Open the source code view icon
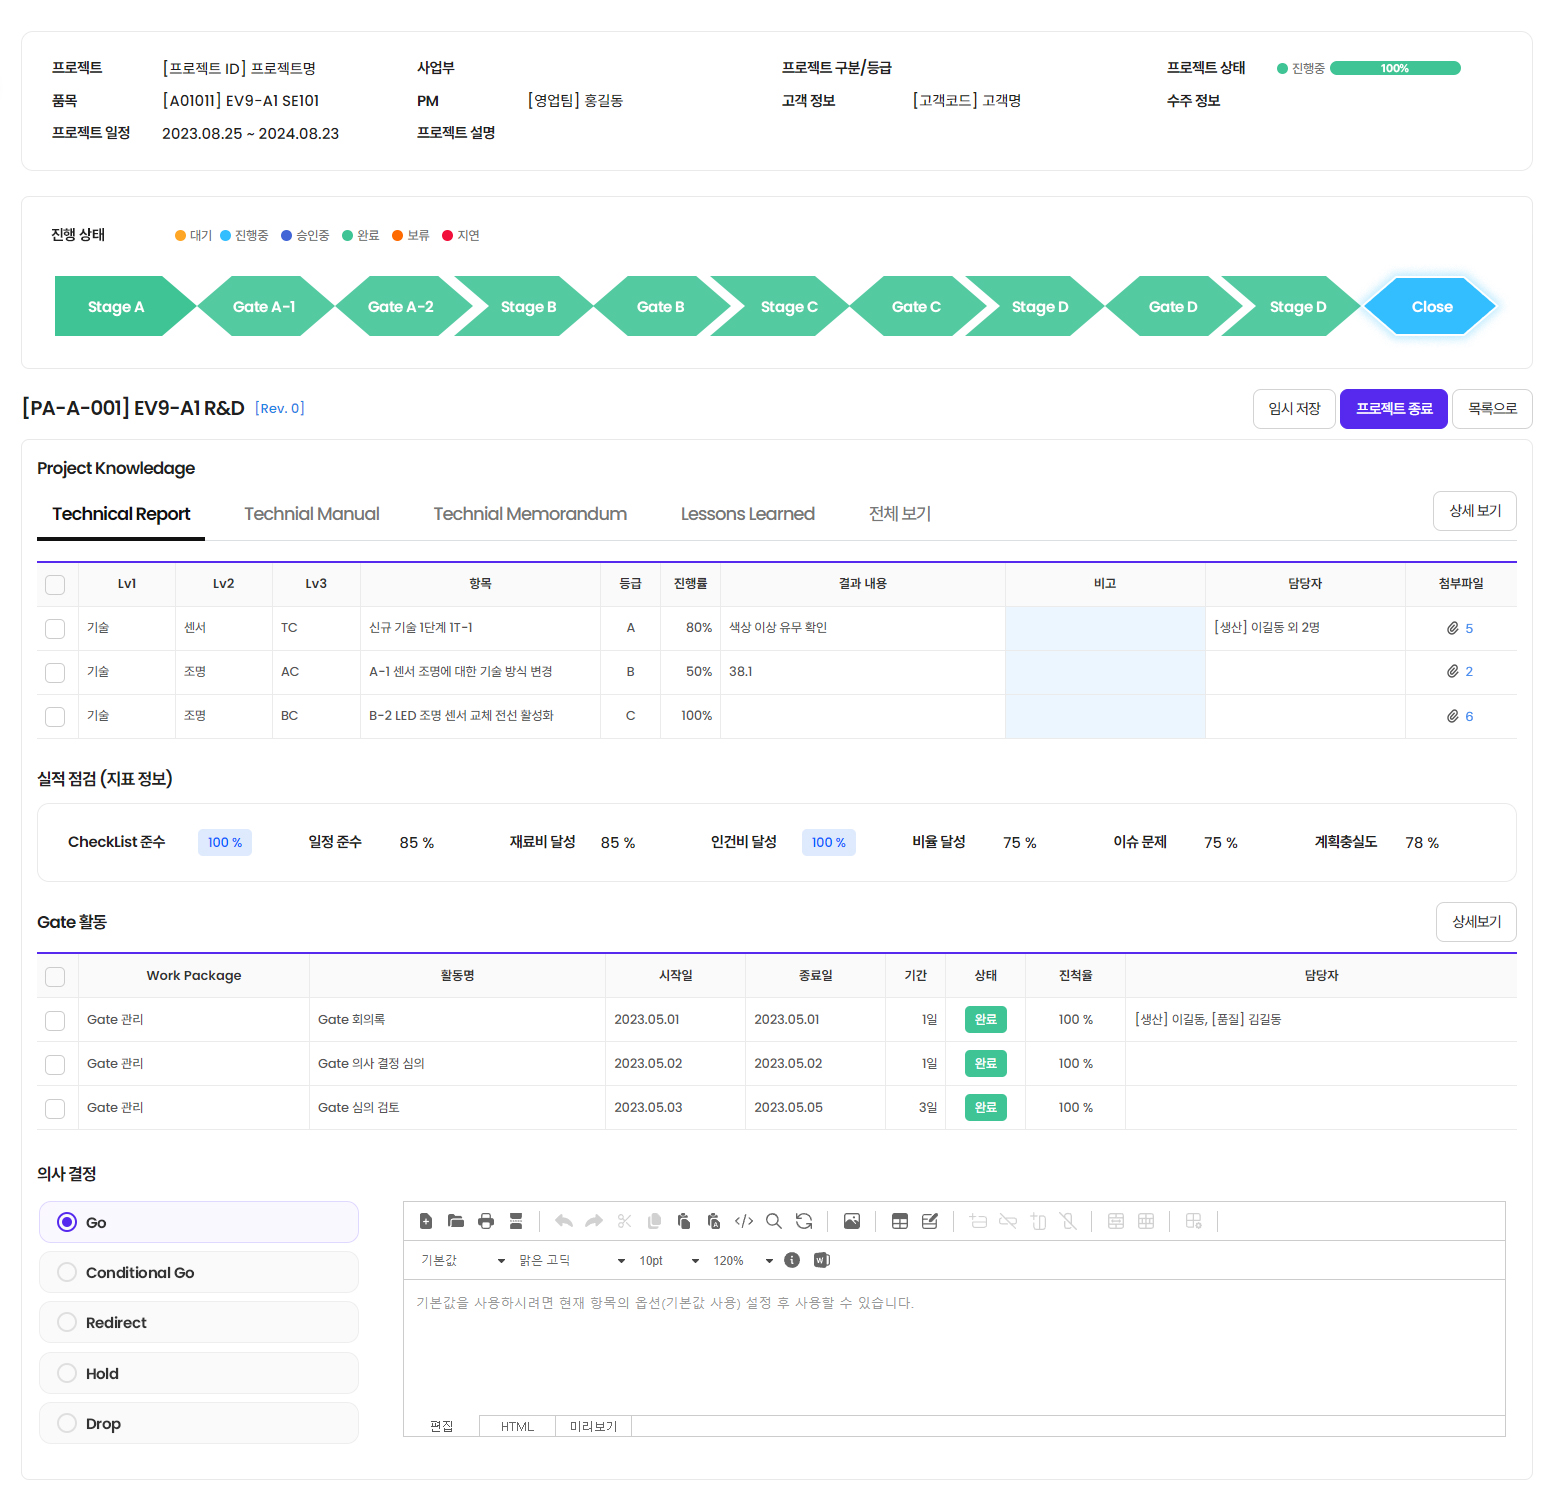The width and height of the screenshot is (1555, 1505). coord(744,1221)
